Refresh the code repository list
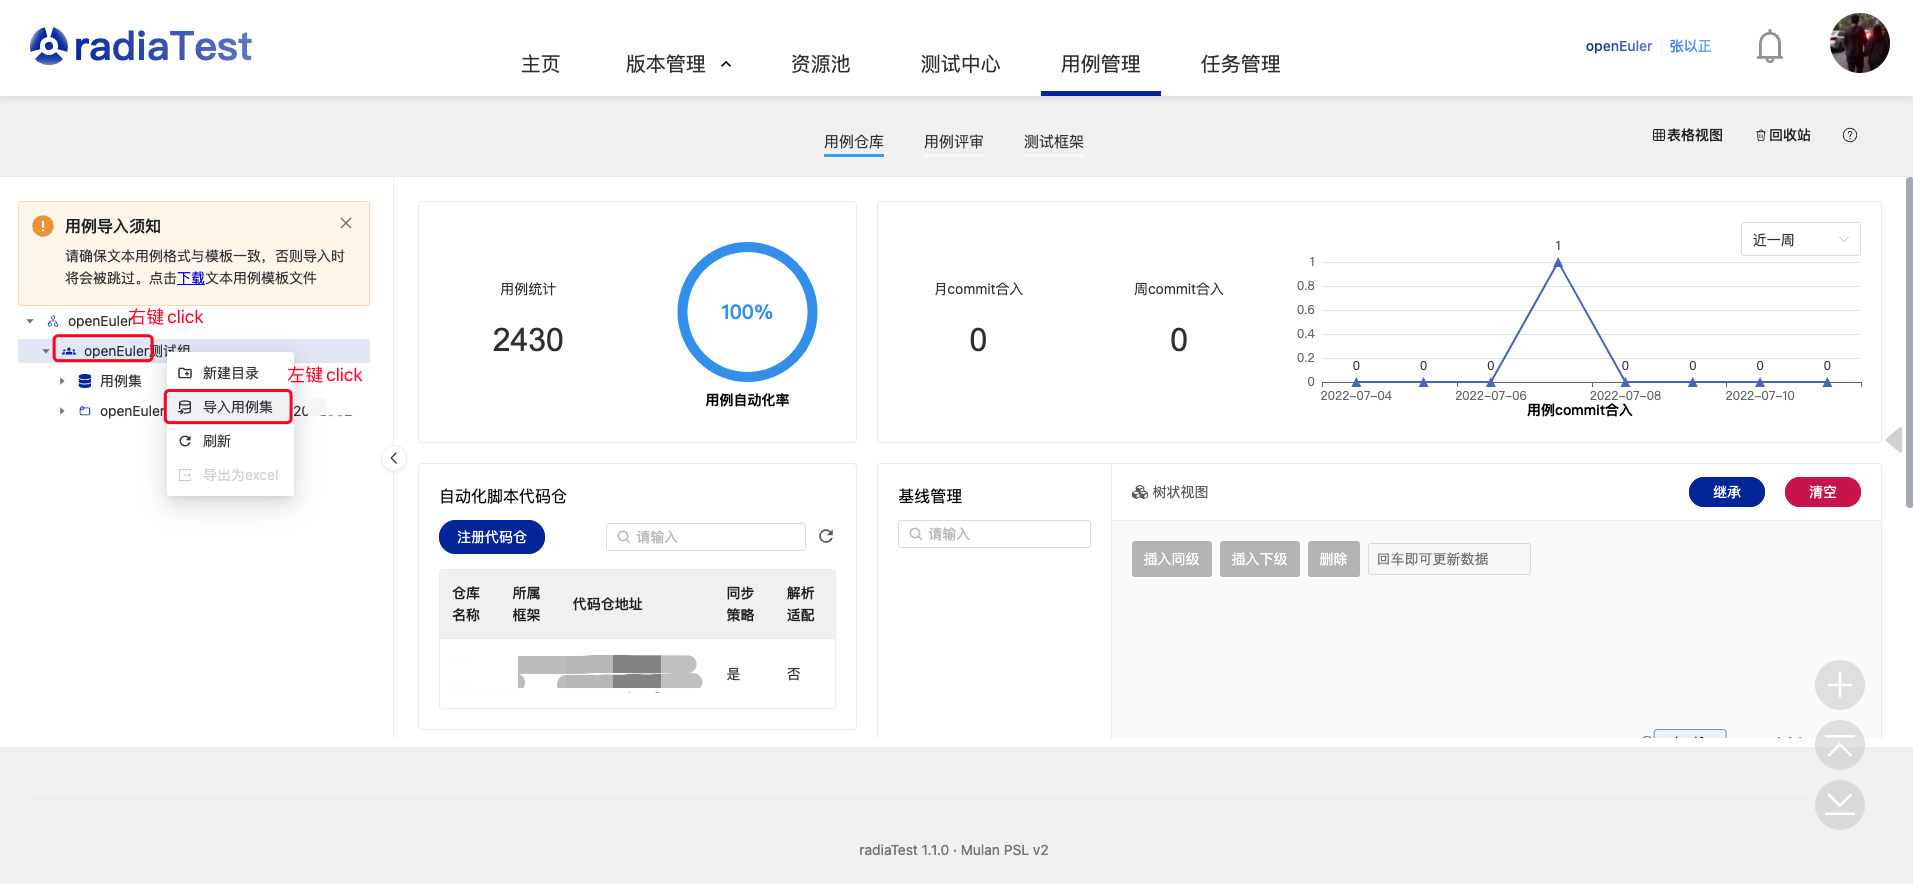This screenshot has width=1913, height=884. (x=826, y=536)
